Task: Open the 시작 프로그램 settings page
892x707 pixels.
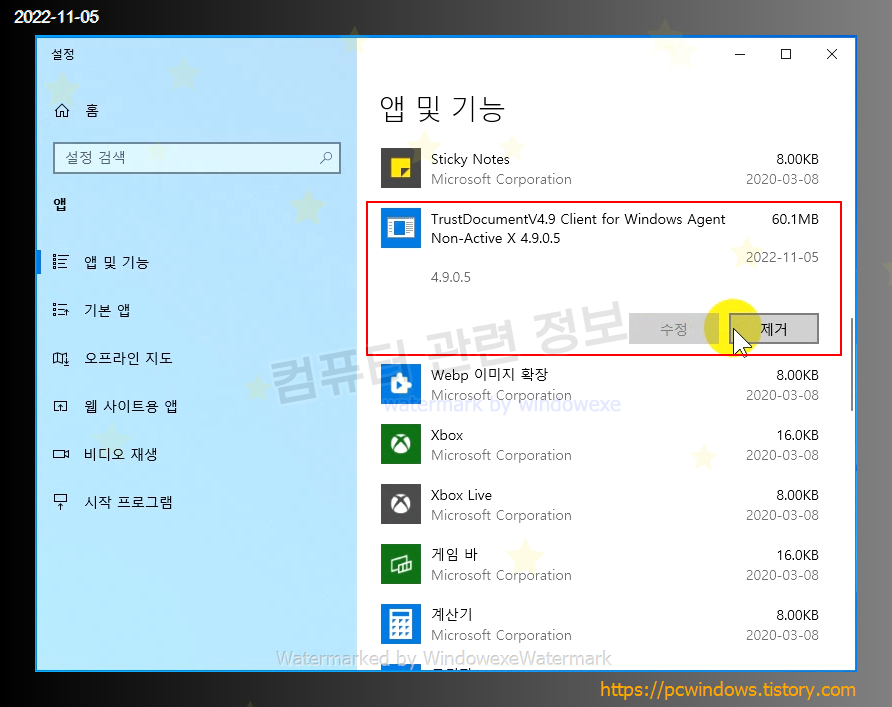Action: [196, 502]
